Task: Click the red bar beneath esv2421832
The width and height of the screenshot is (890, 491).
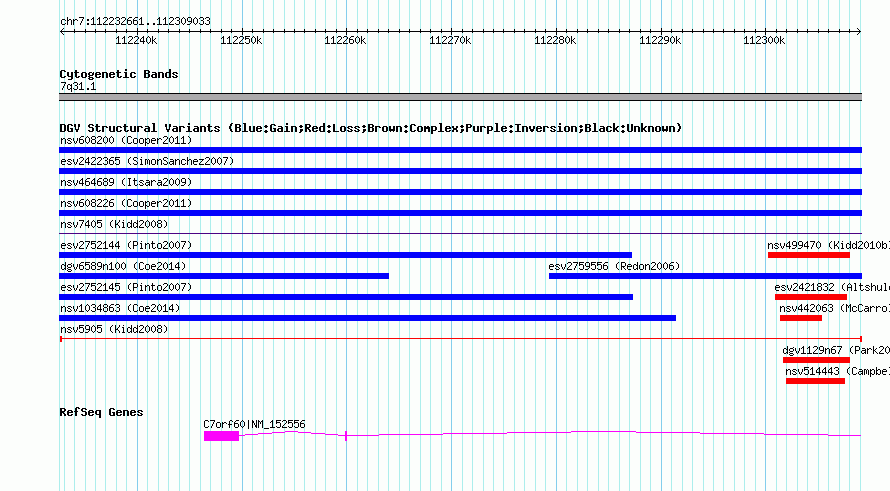Action: pyautogui.click(x=811, y=297)
